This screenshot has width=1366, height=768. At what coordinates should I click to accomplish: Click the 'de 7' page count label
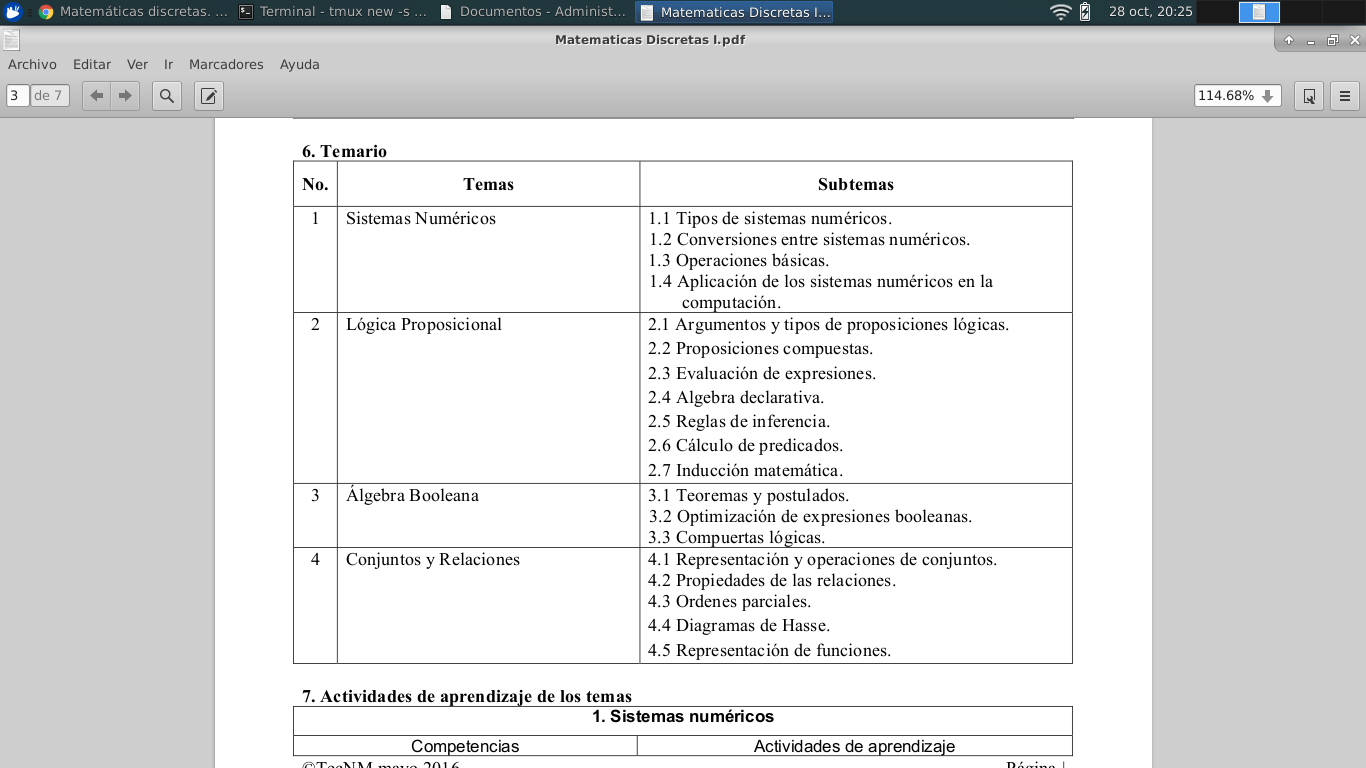click(x=49, y=96)
